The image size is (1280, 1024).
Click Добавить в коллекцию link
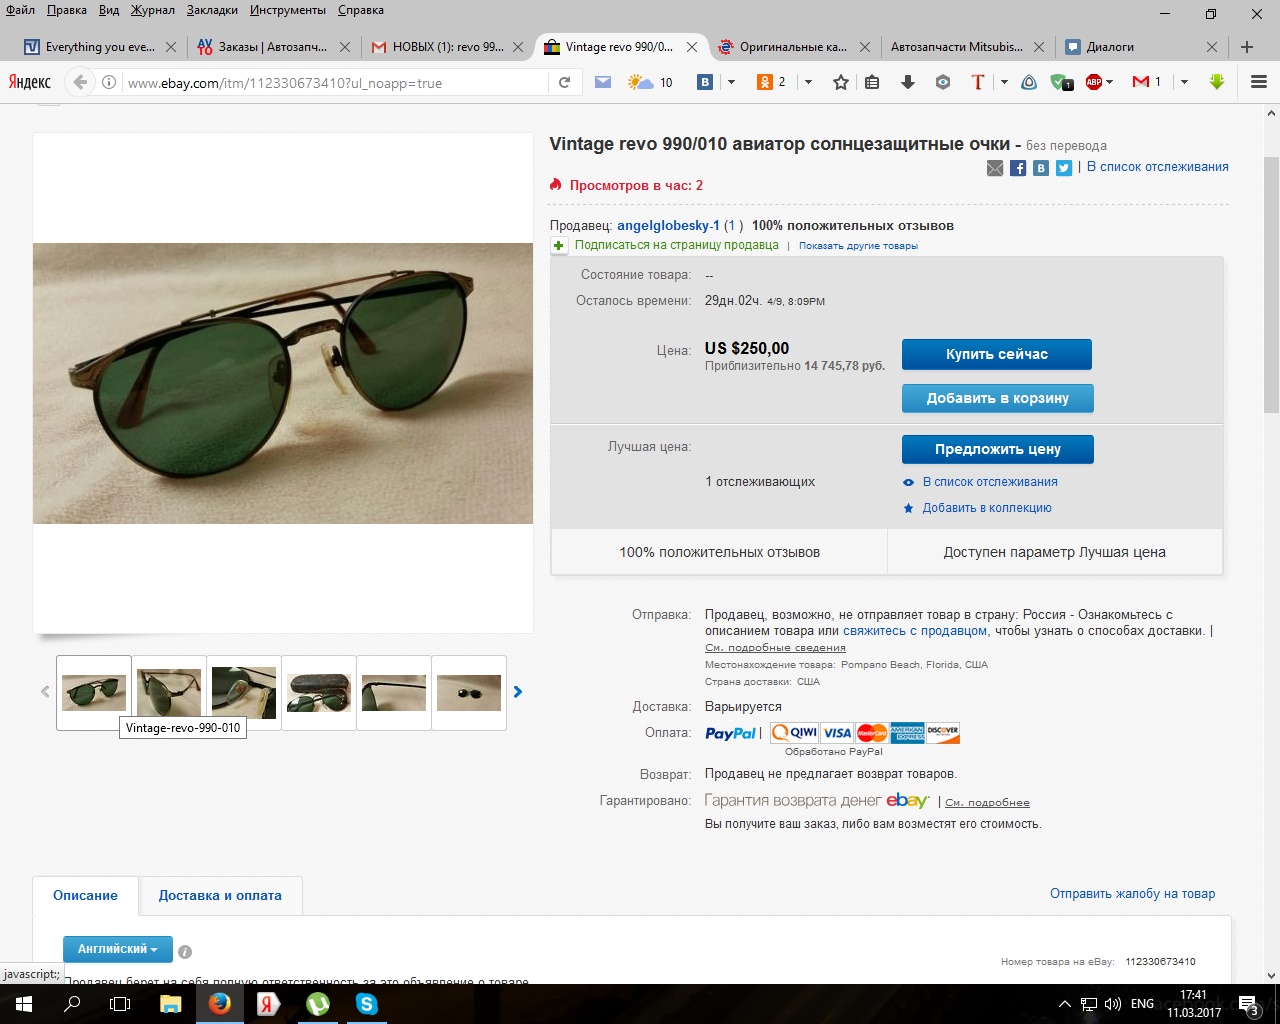coord(987,508)
